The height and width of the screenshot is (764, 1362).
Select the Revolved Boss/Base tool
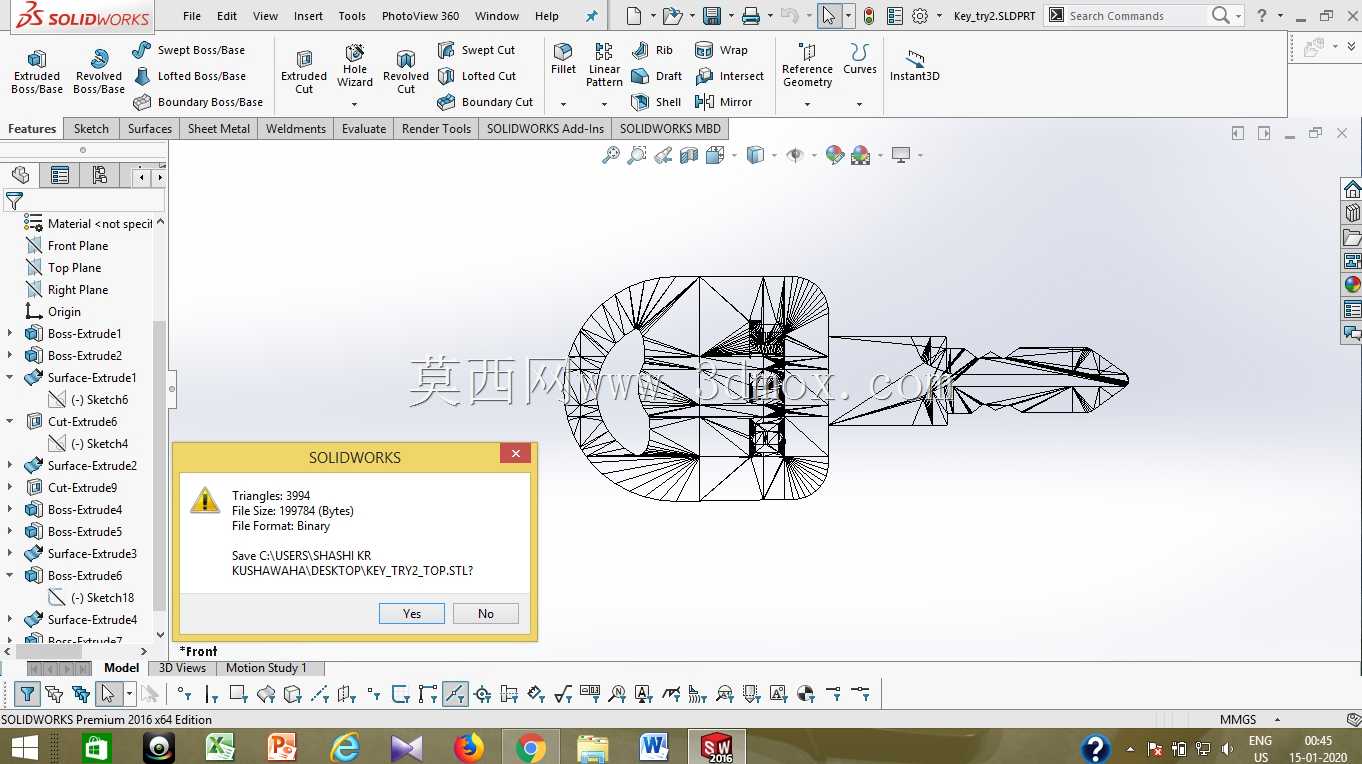pyautogui.click(x=99, y=72)
